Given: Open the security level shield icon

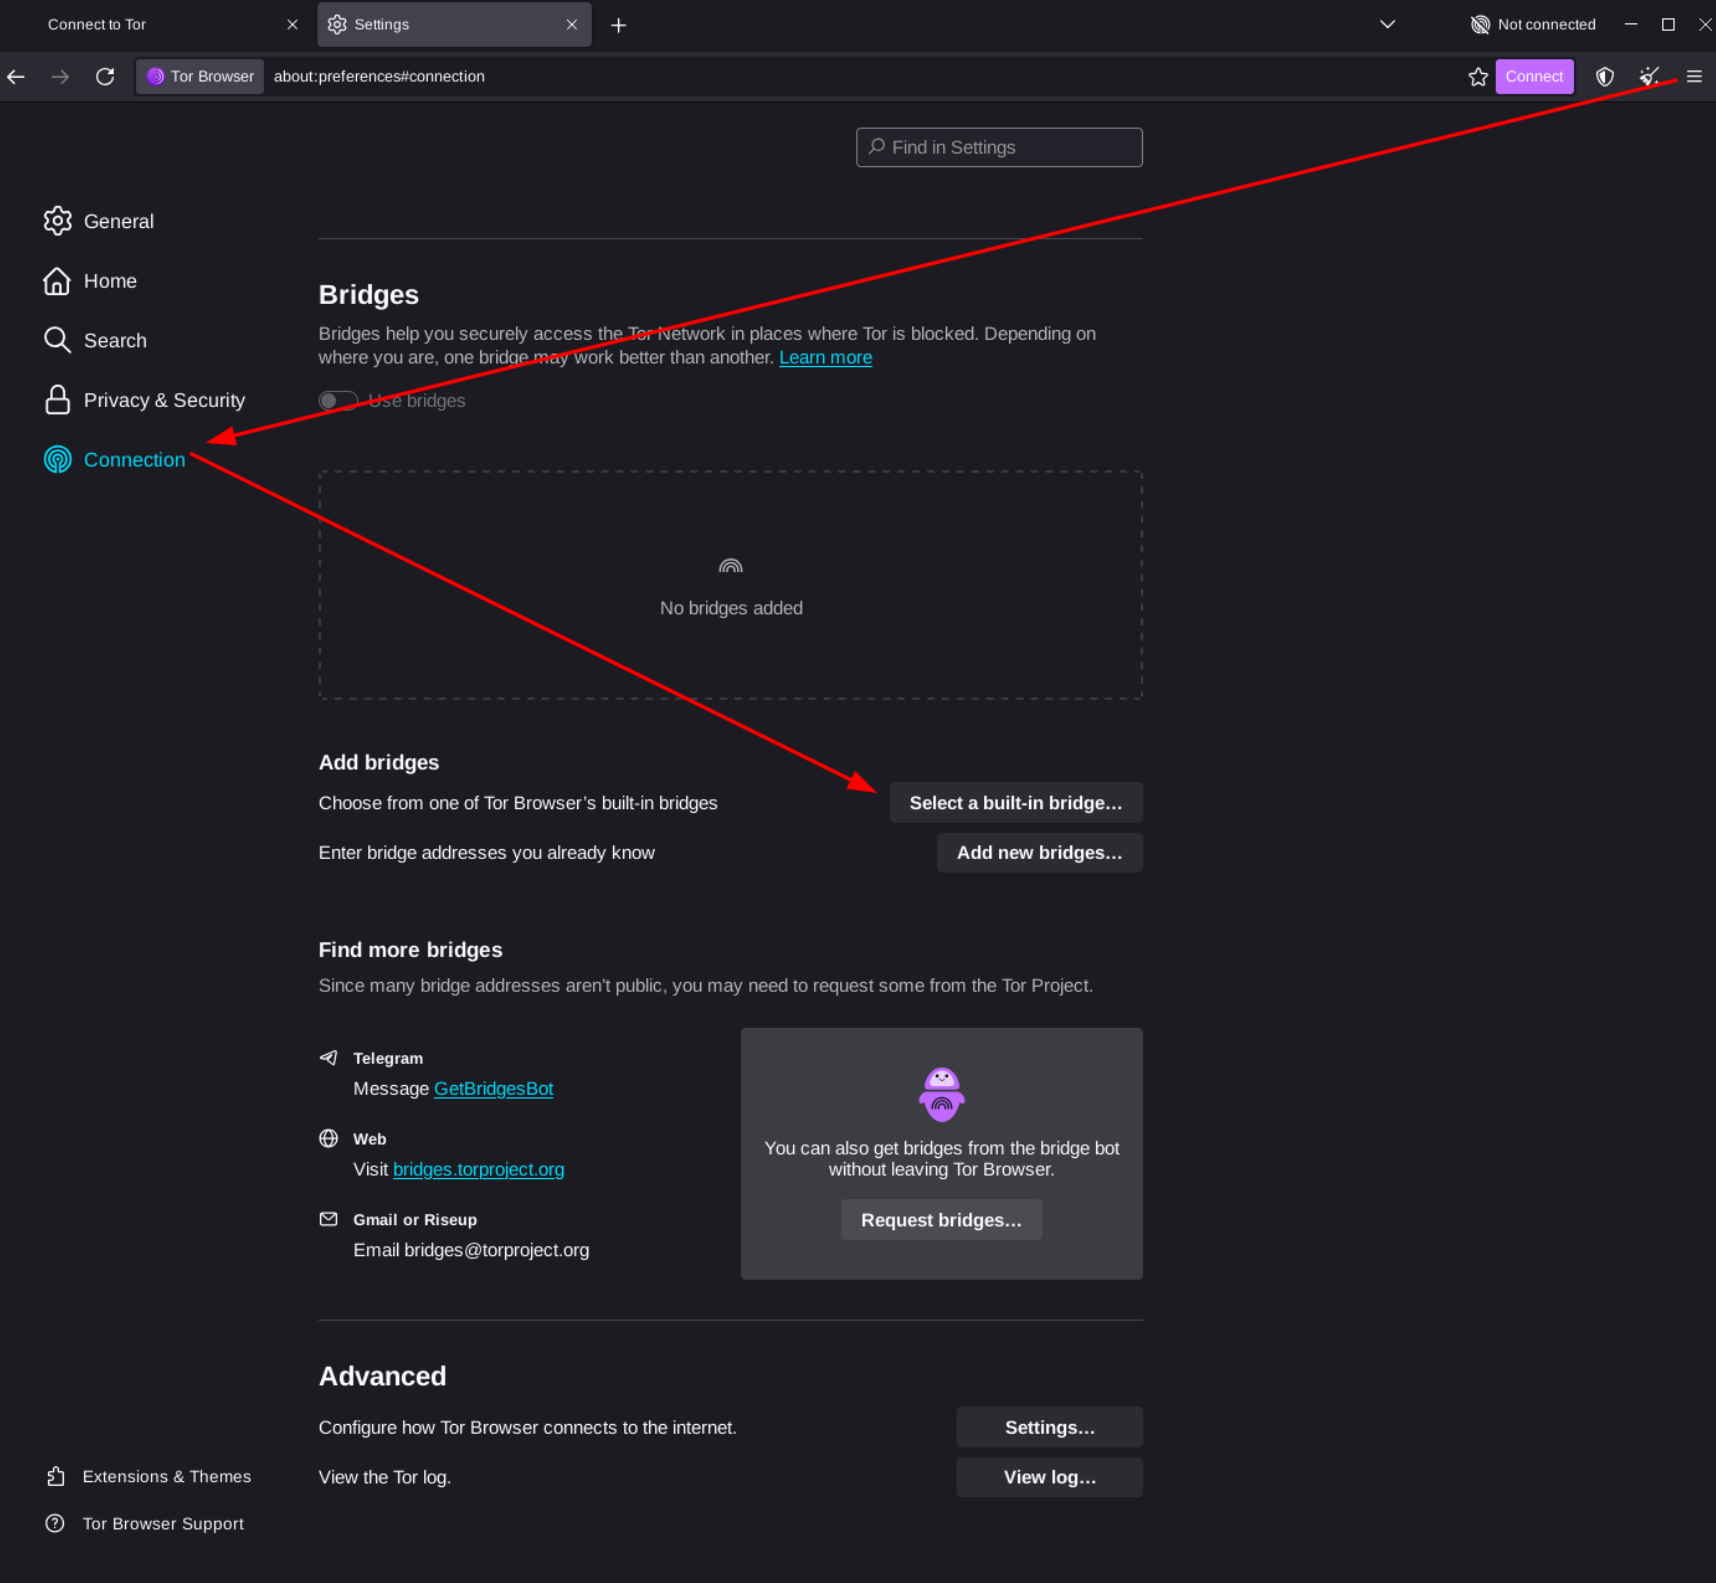Looking at the screenshot, I should [x=1605, y=76].
